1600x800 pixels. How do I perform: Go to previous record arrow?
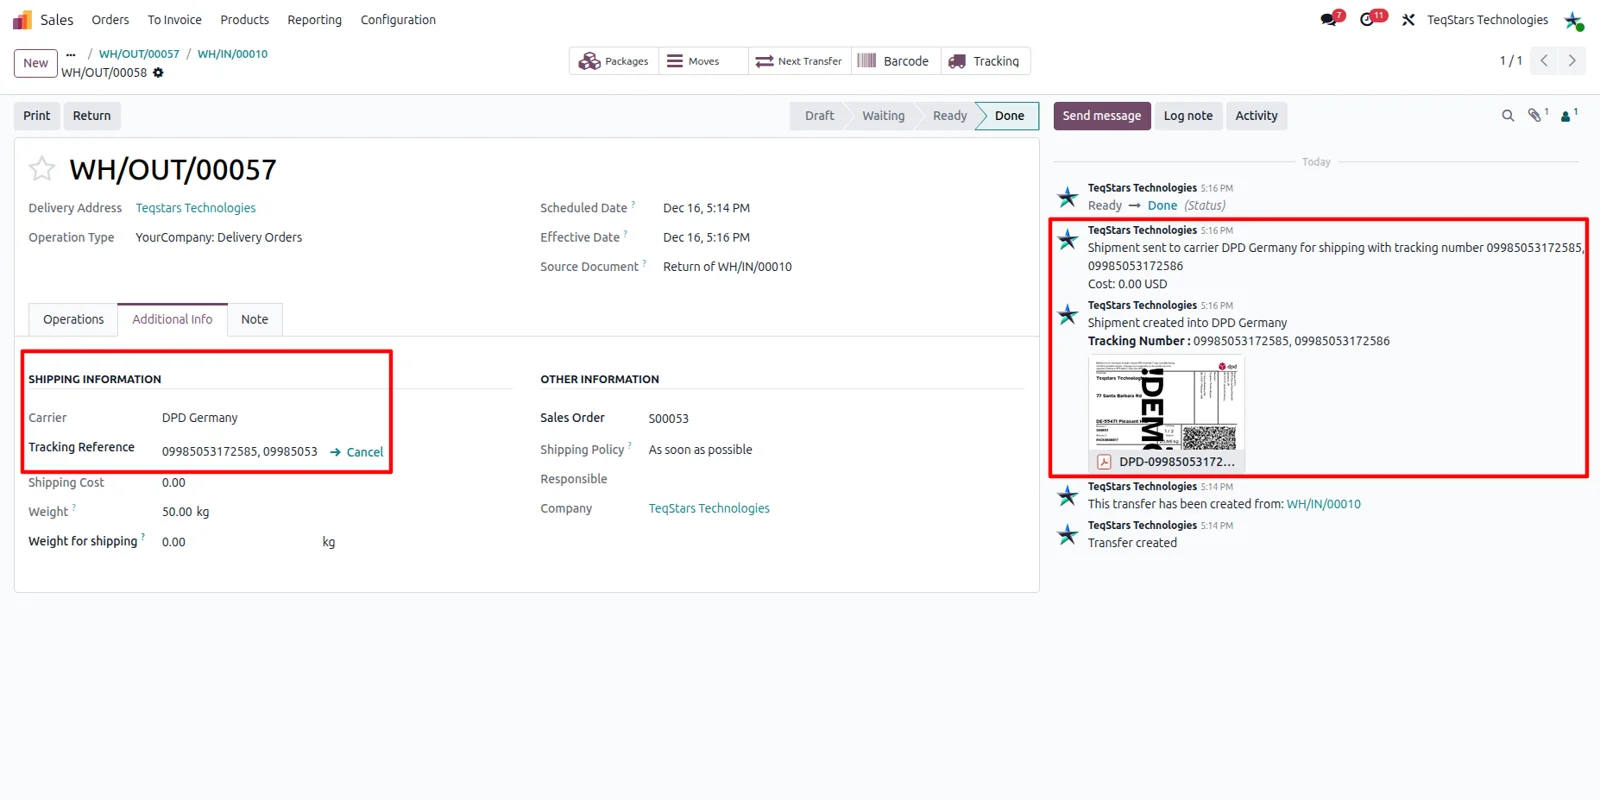[1544, 61]
